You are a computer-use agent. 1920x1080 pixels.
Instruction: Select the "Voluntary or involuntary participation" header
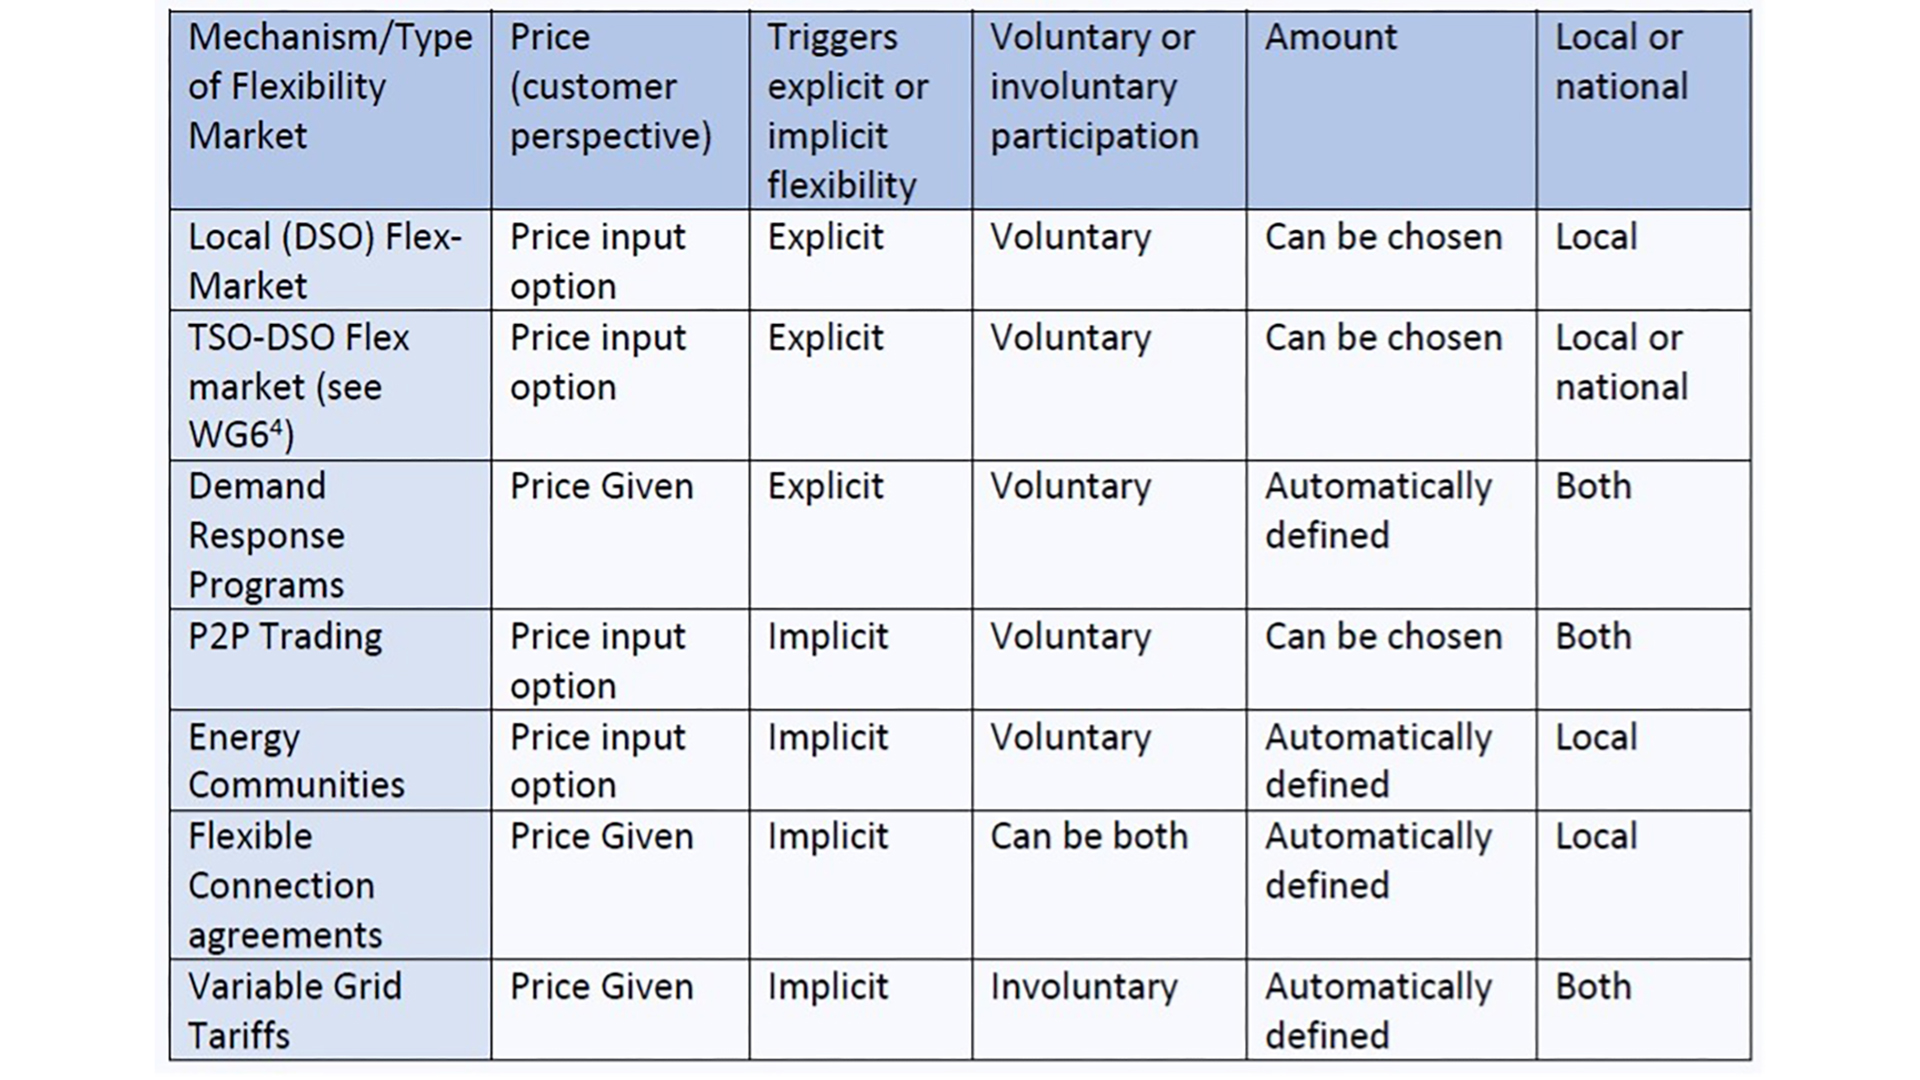[1094, 87]
